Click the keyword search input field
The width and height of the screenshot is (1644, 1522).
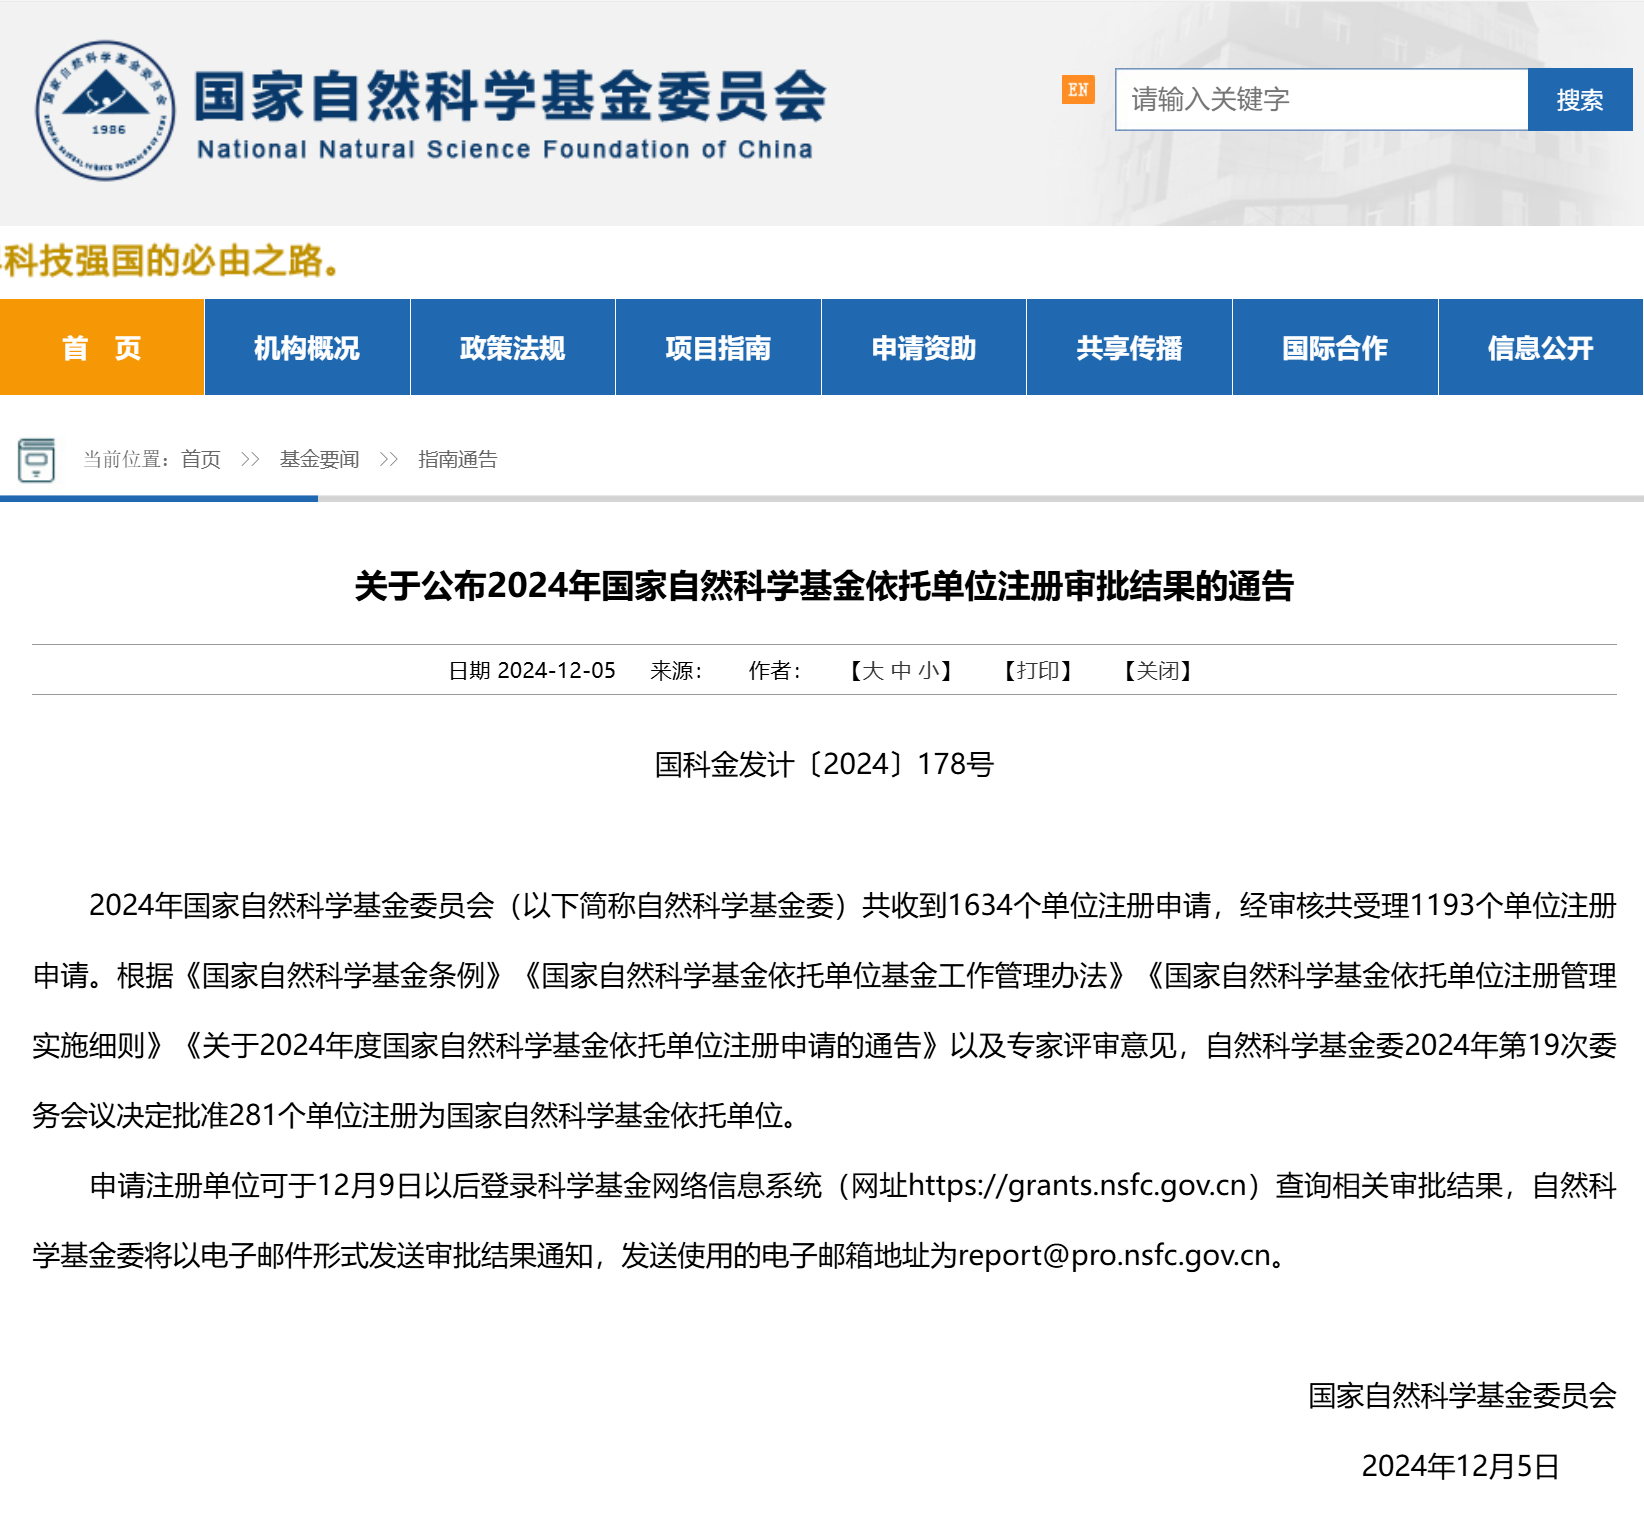coord(1320,100)
